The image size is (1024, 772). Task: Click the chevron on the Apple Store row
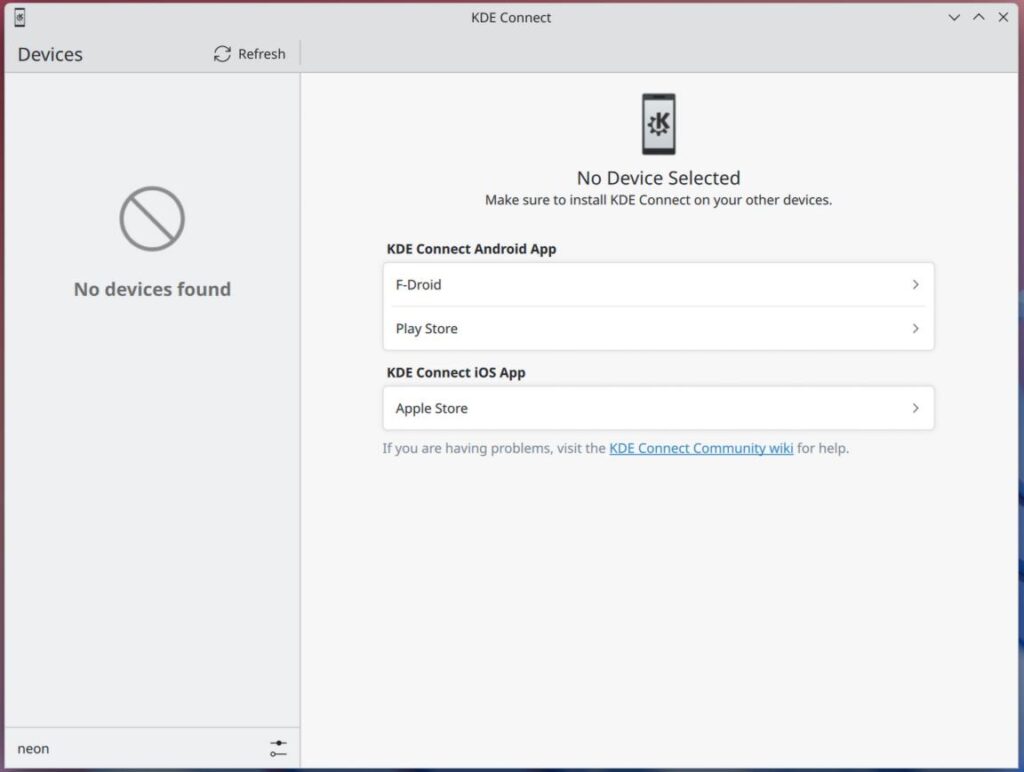tap(916, 408)
